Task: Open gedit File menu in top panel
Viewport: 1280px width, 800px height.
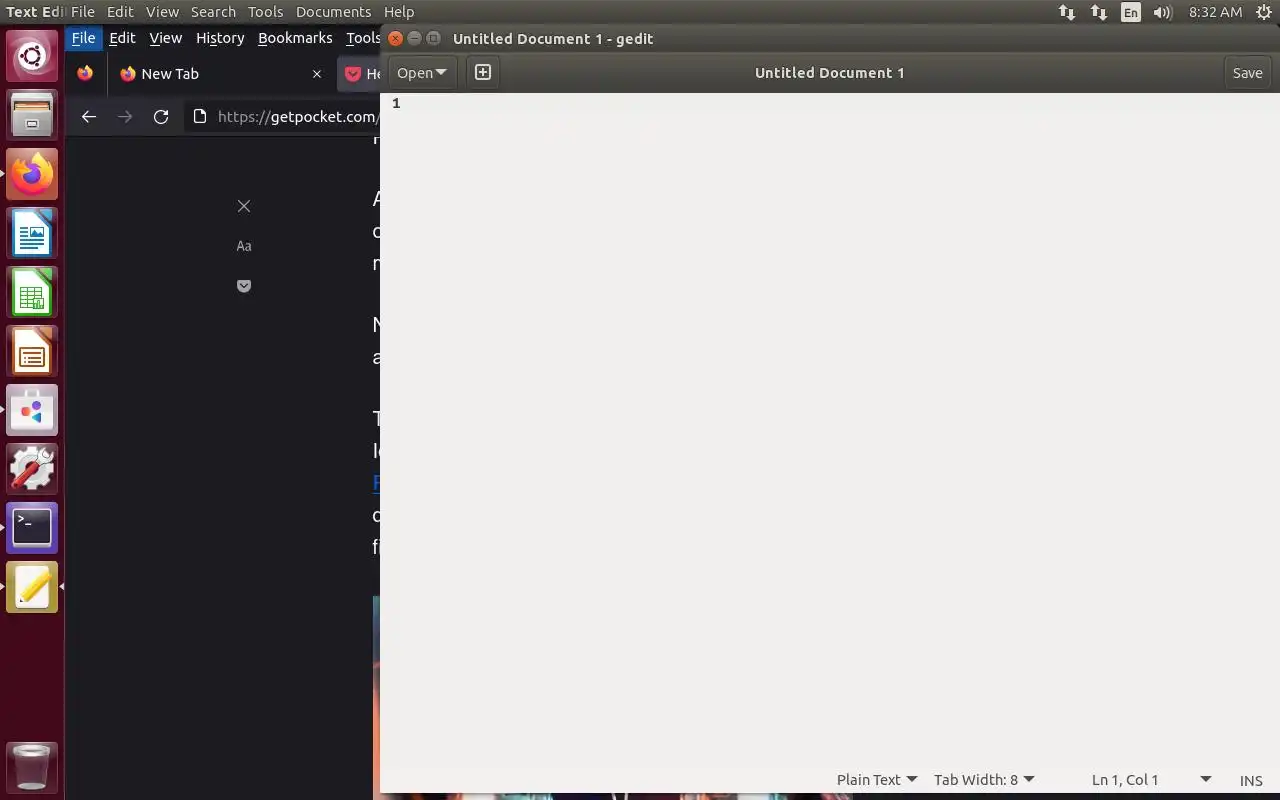Action: [83, 12]
